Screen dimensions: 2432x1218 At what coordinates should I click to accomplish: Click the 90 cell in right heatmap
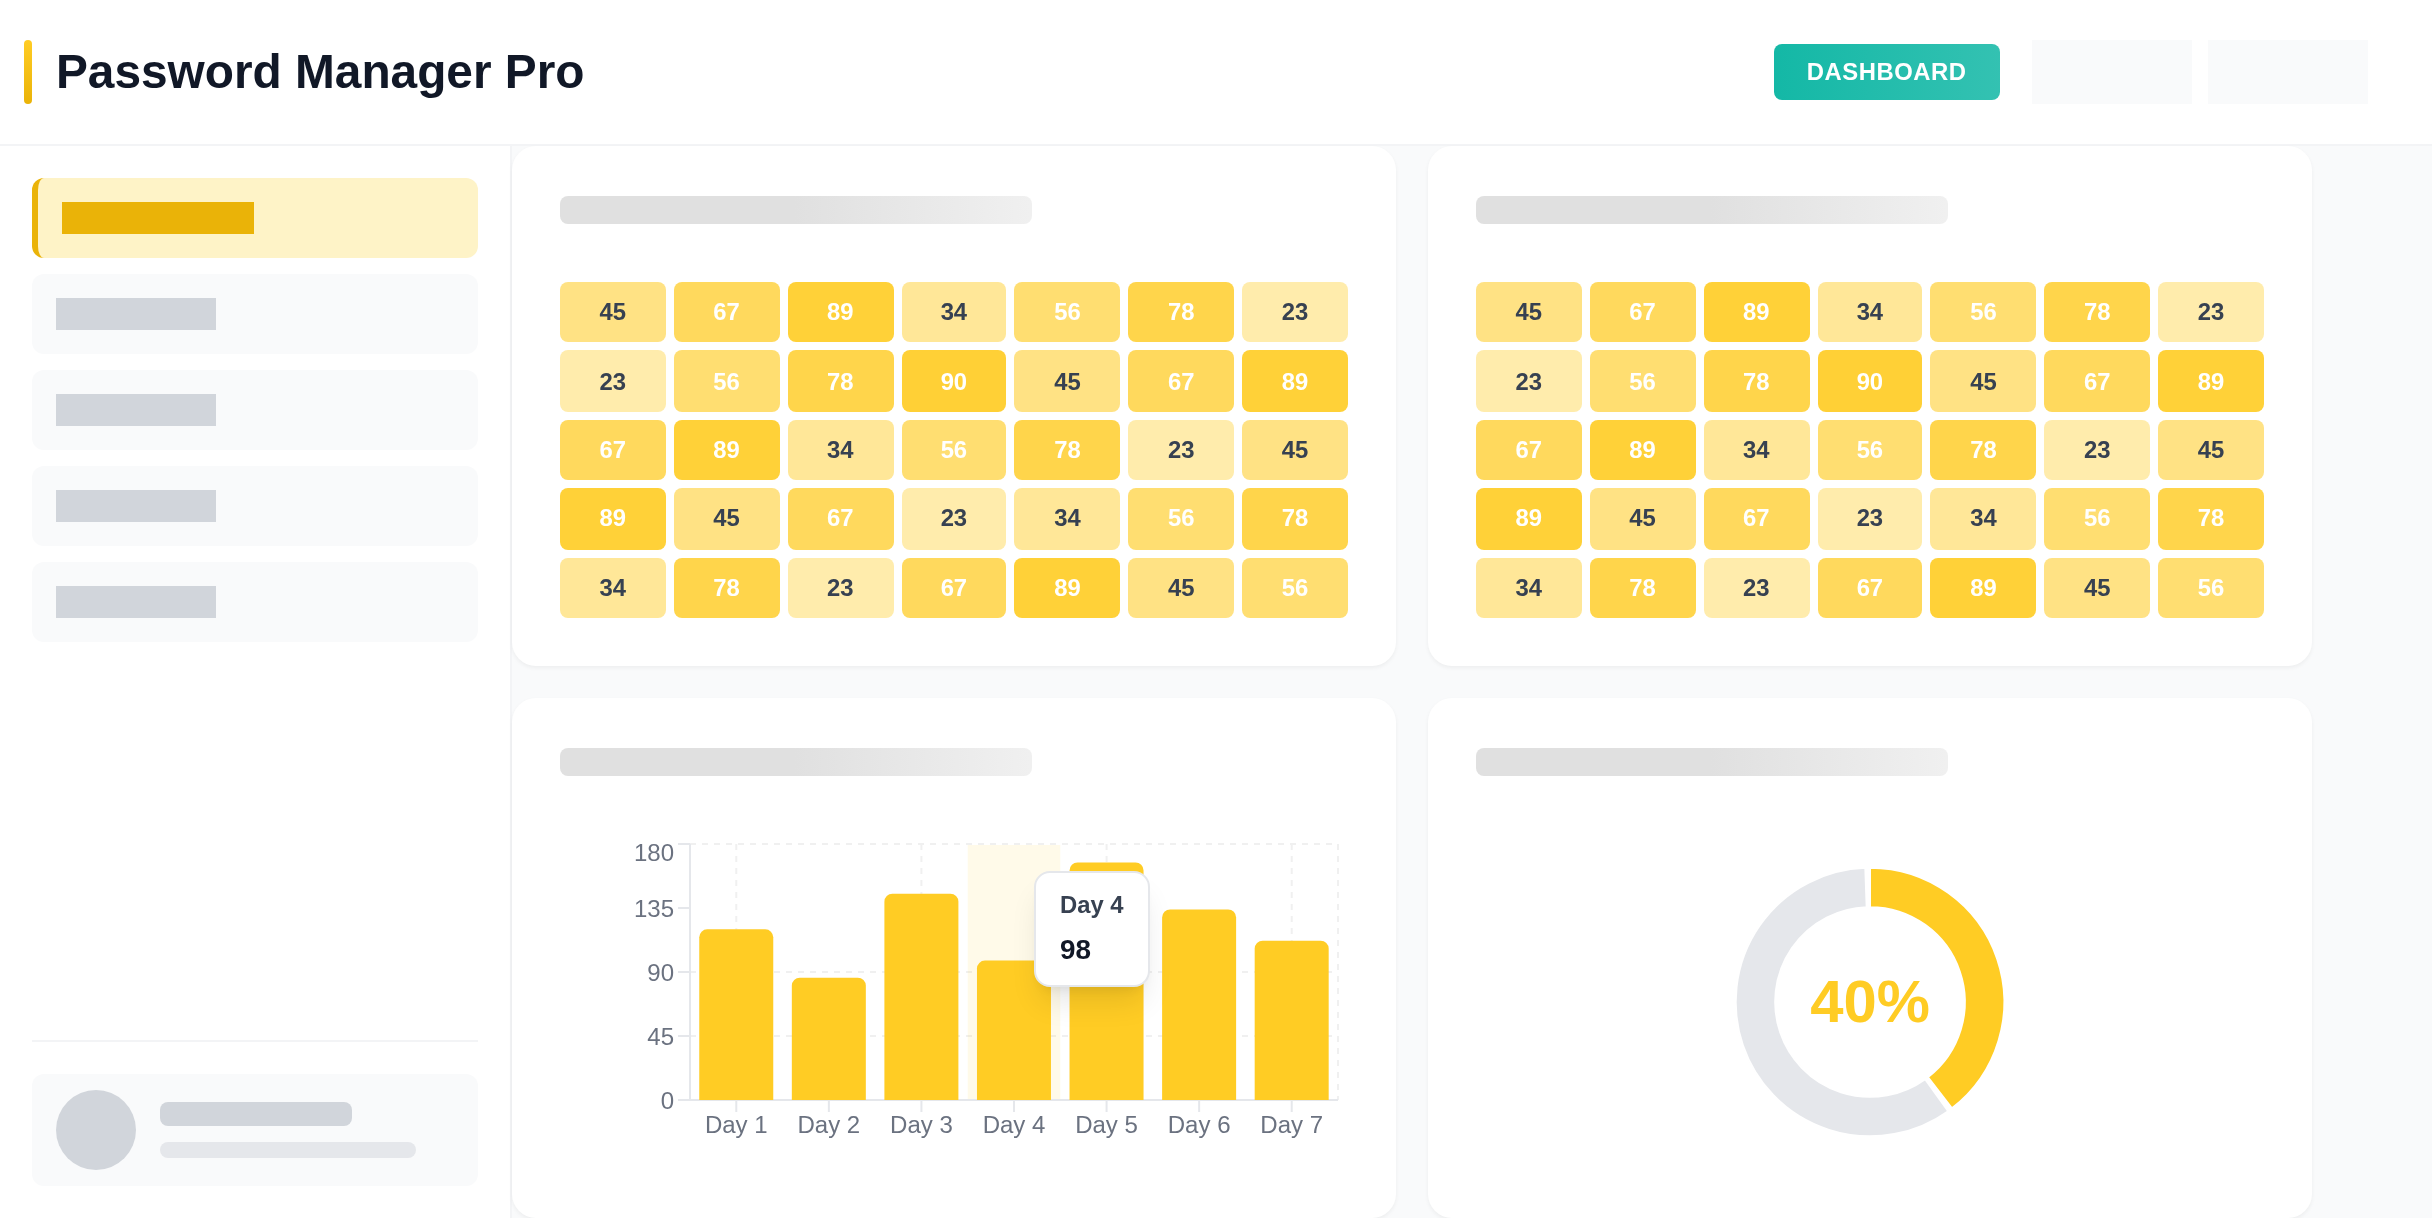click(x=1869, y=381)
